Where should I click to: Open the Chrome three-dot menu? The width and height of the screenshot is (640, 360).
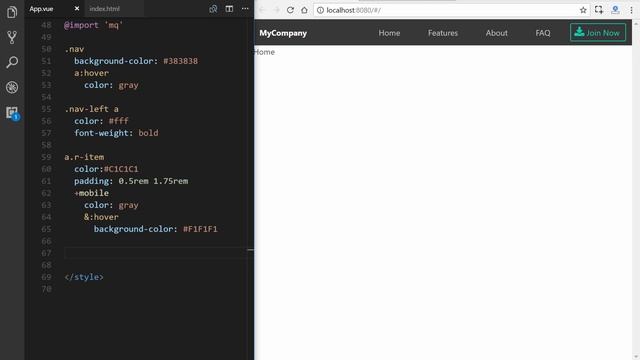point(631,10)
